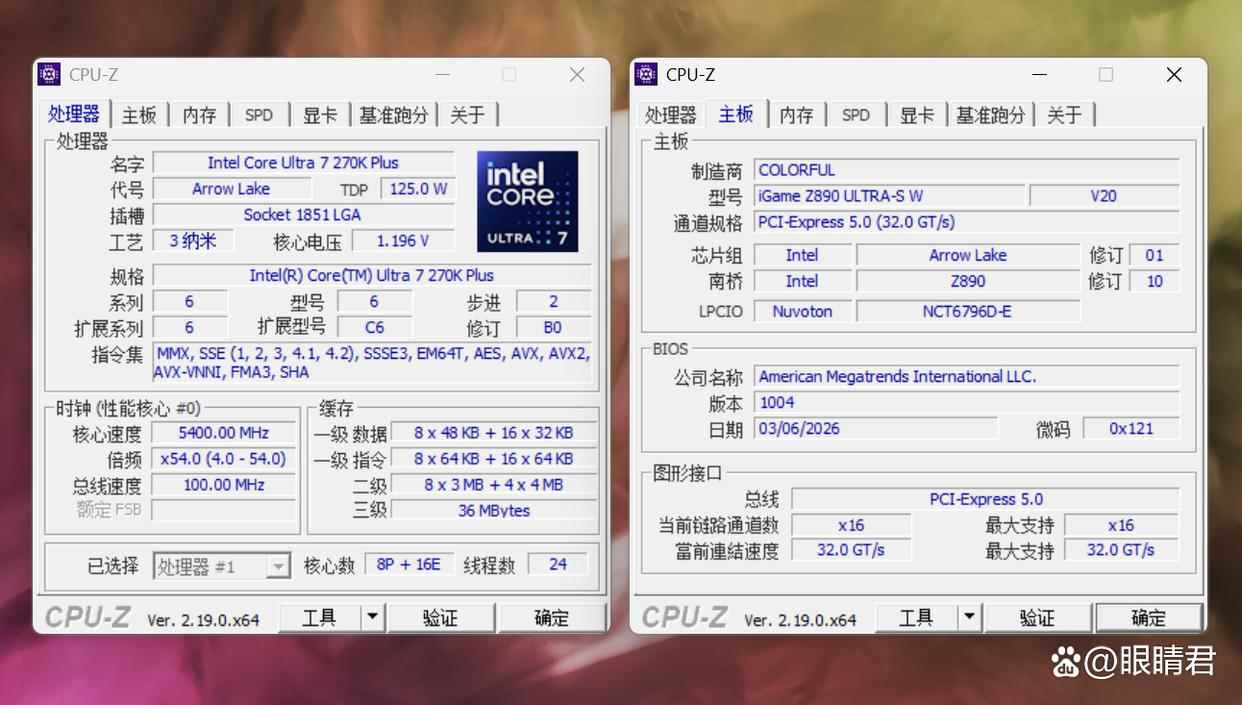Click the 100.00 MHz bus speed value

(x=224, y=485)
